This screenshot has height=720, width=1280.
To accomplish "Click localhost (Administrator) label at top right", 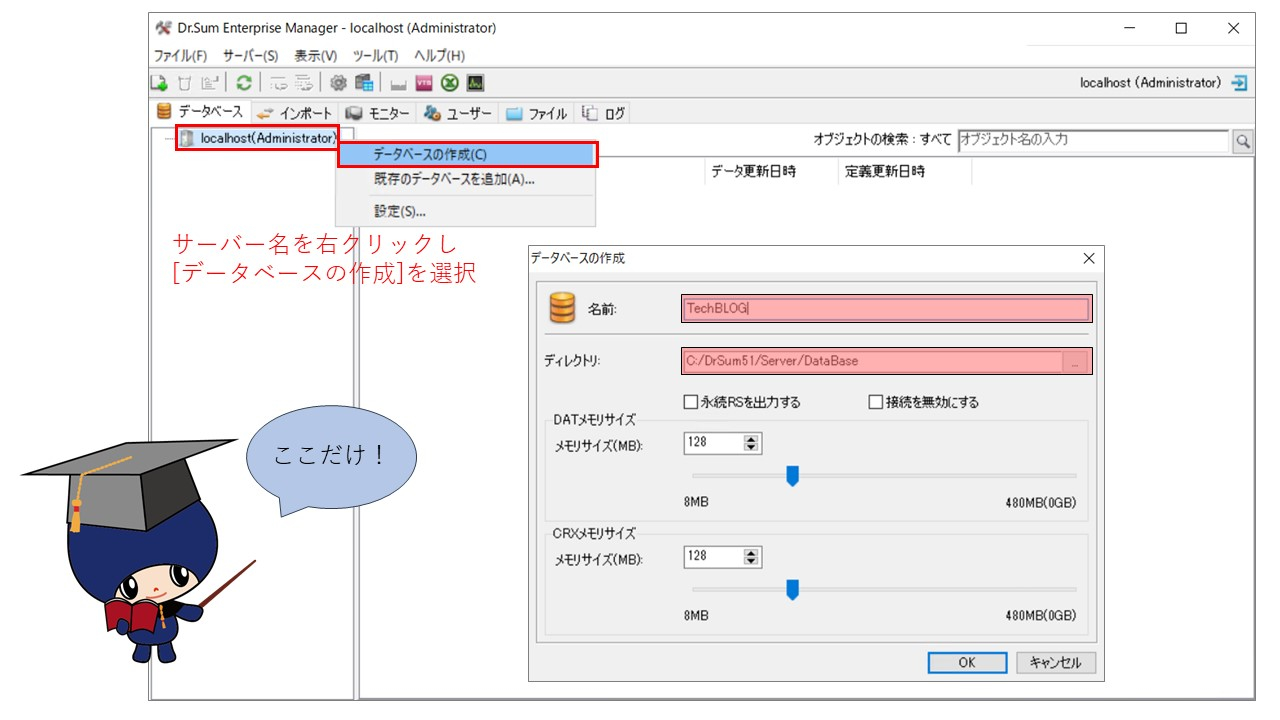I will click(1150, 83).
